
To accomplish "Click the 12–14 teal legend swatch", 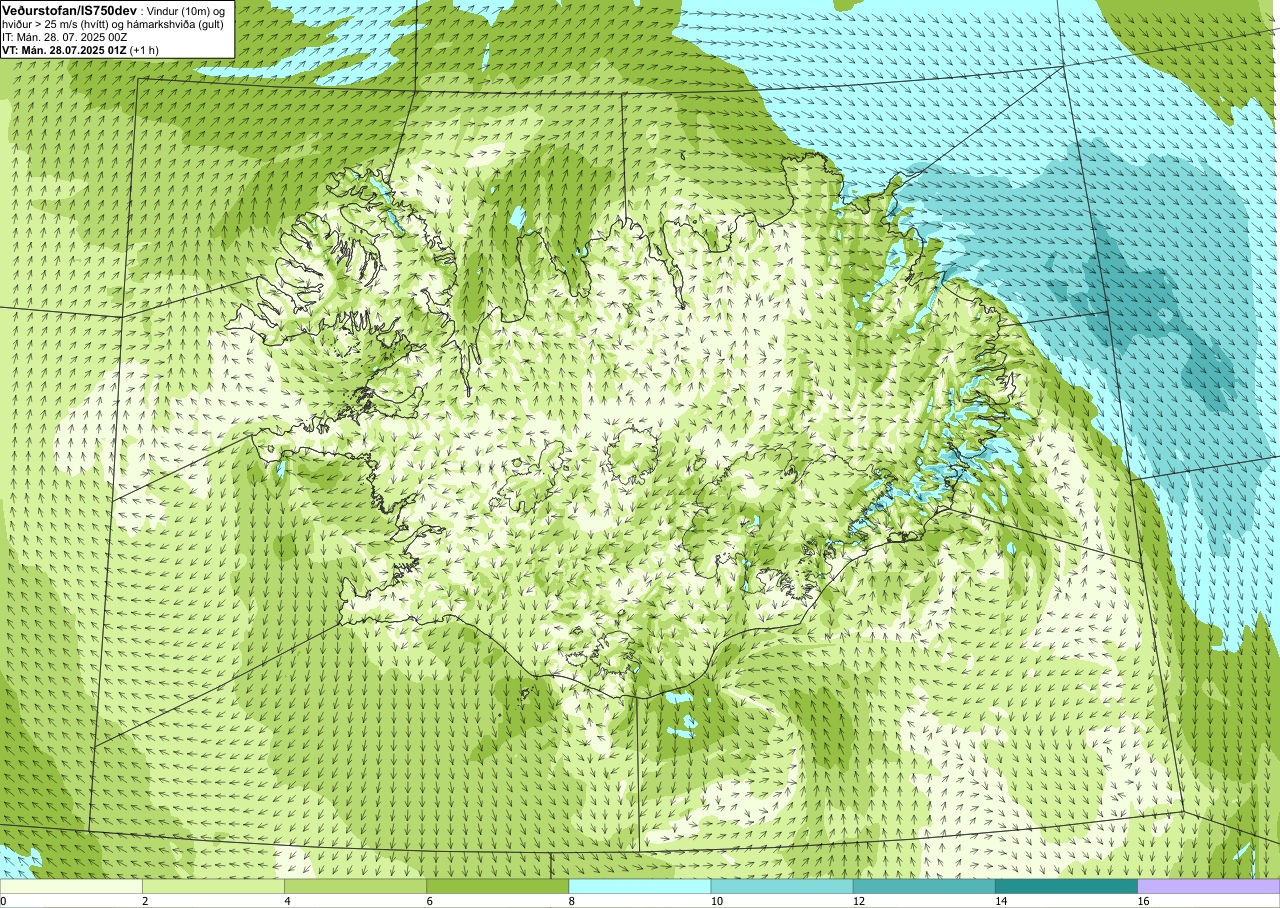I will coord(924,886).
